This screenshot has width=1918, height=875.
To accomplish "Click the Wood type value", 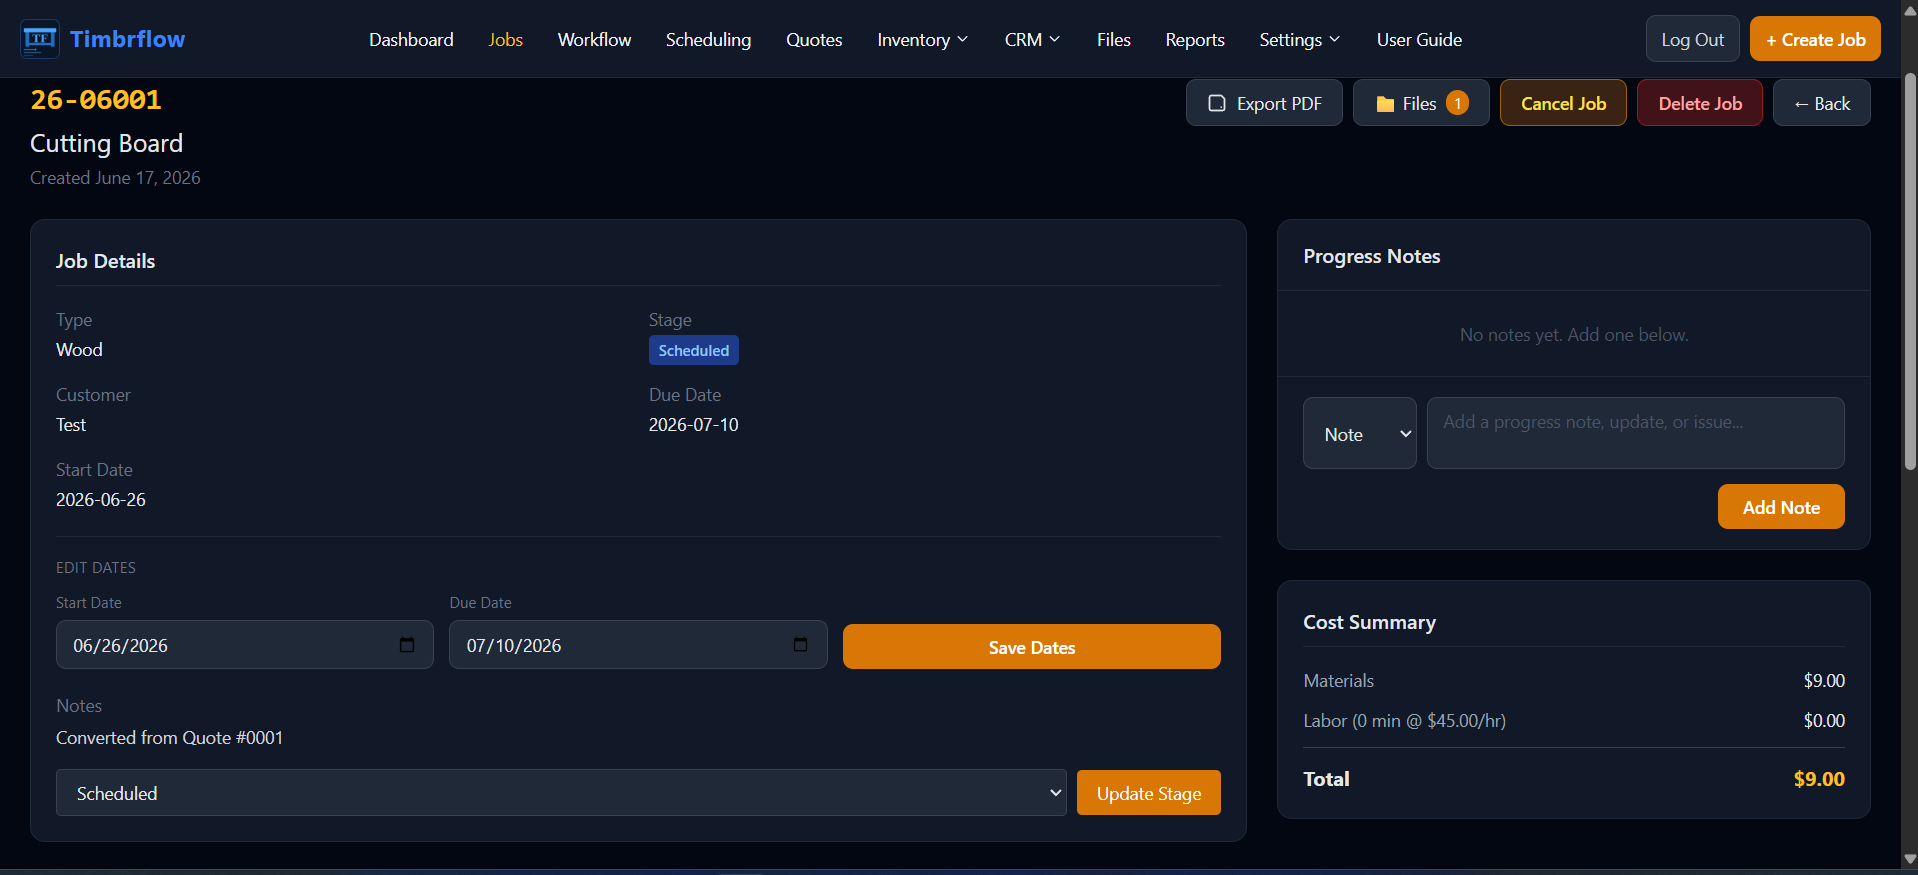I will pos(79,350).
